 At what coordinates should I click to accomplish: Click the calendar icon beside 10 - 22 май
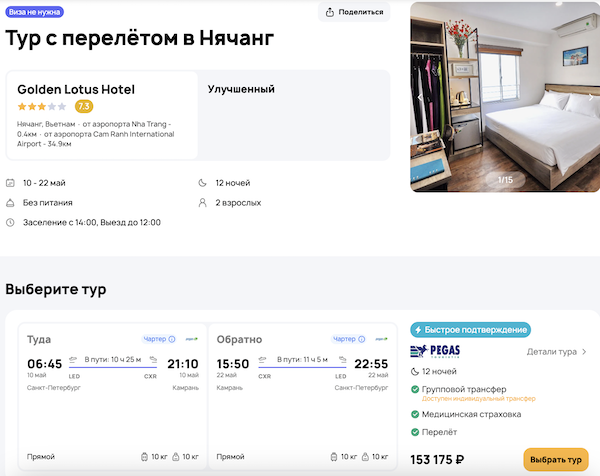tap(10, 183)
